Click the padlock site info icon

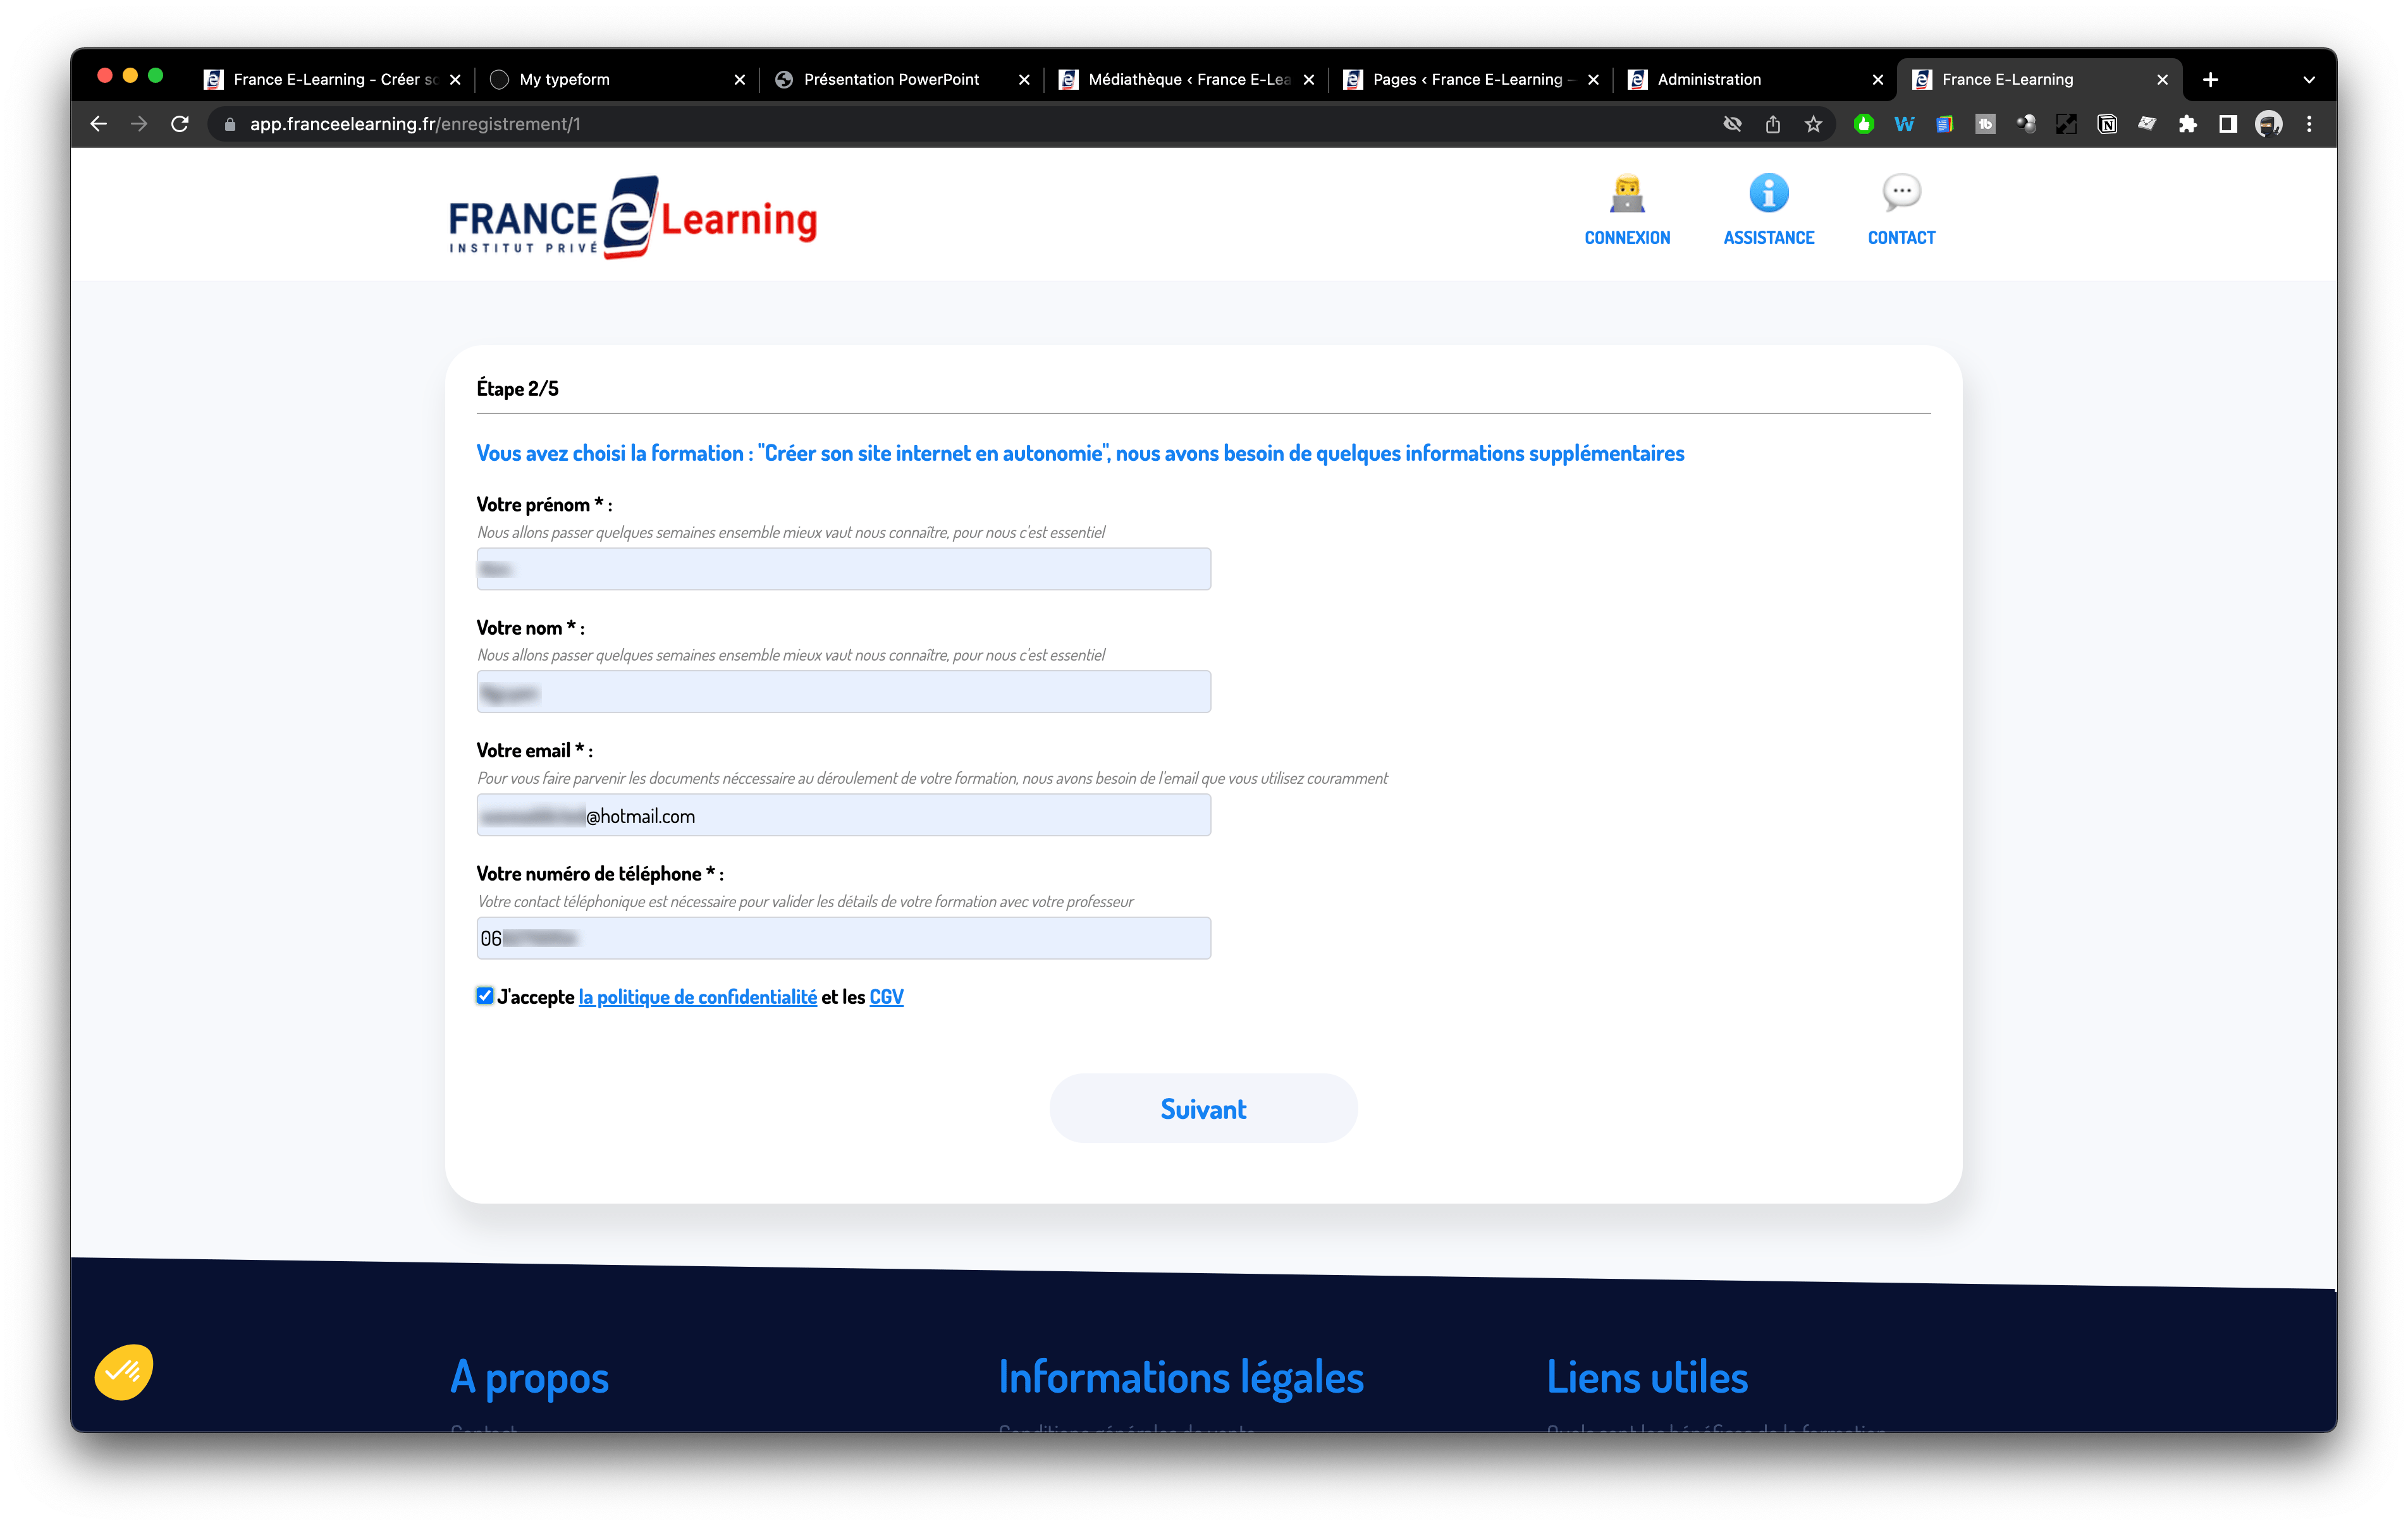click(230, 124)
